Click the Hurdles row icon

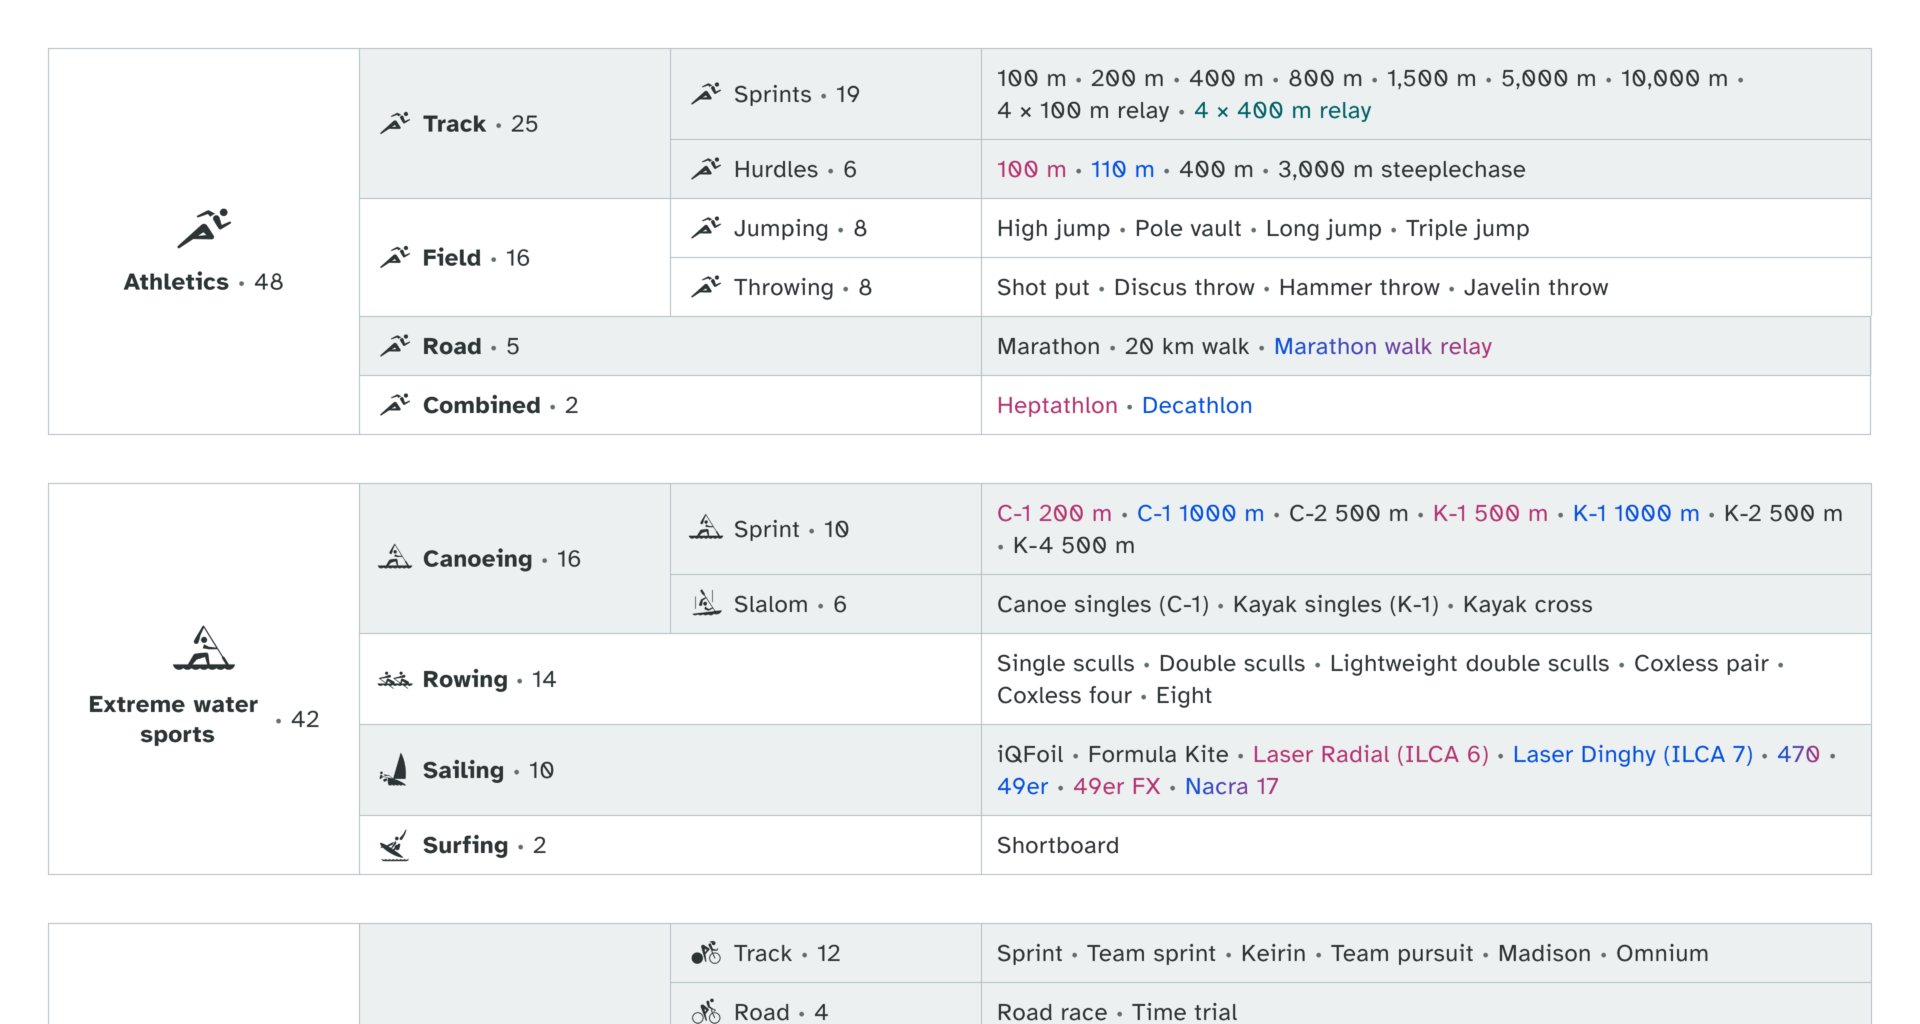click(706, 169)
